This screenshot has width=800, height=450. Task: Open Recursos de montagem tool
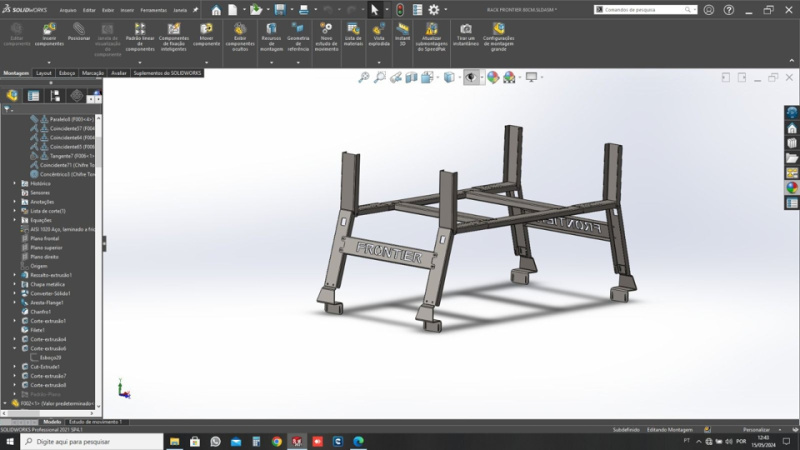click(x=271, y=37)
